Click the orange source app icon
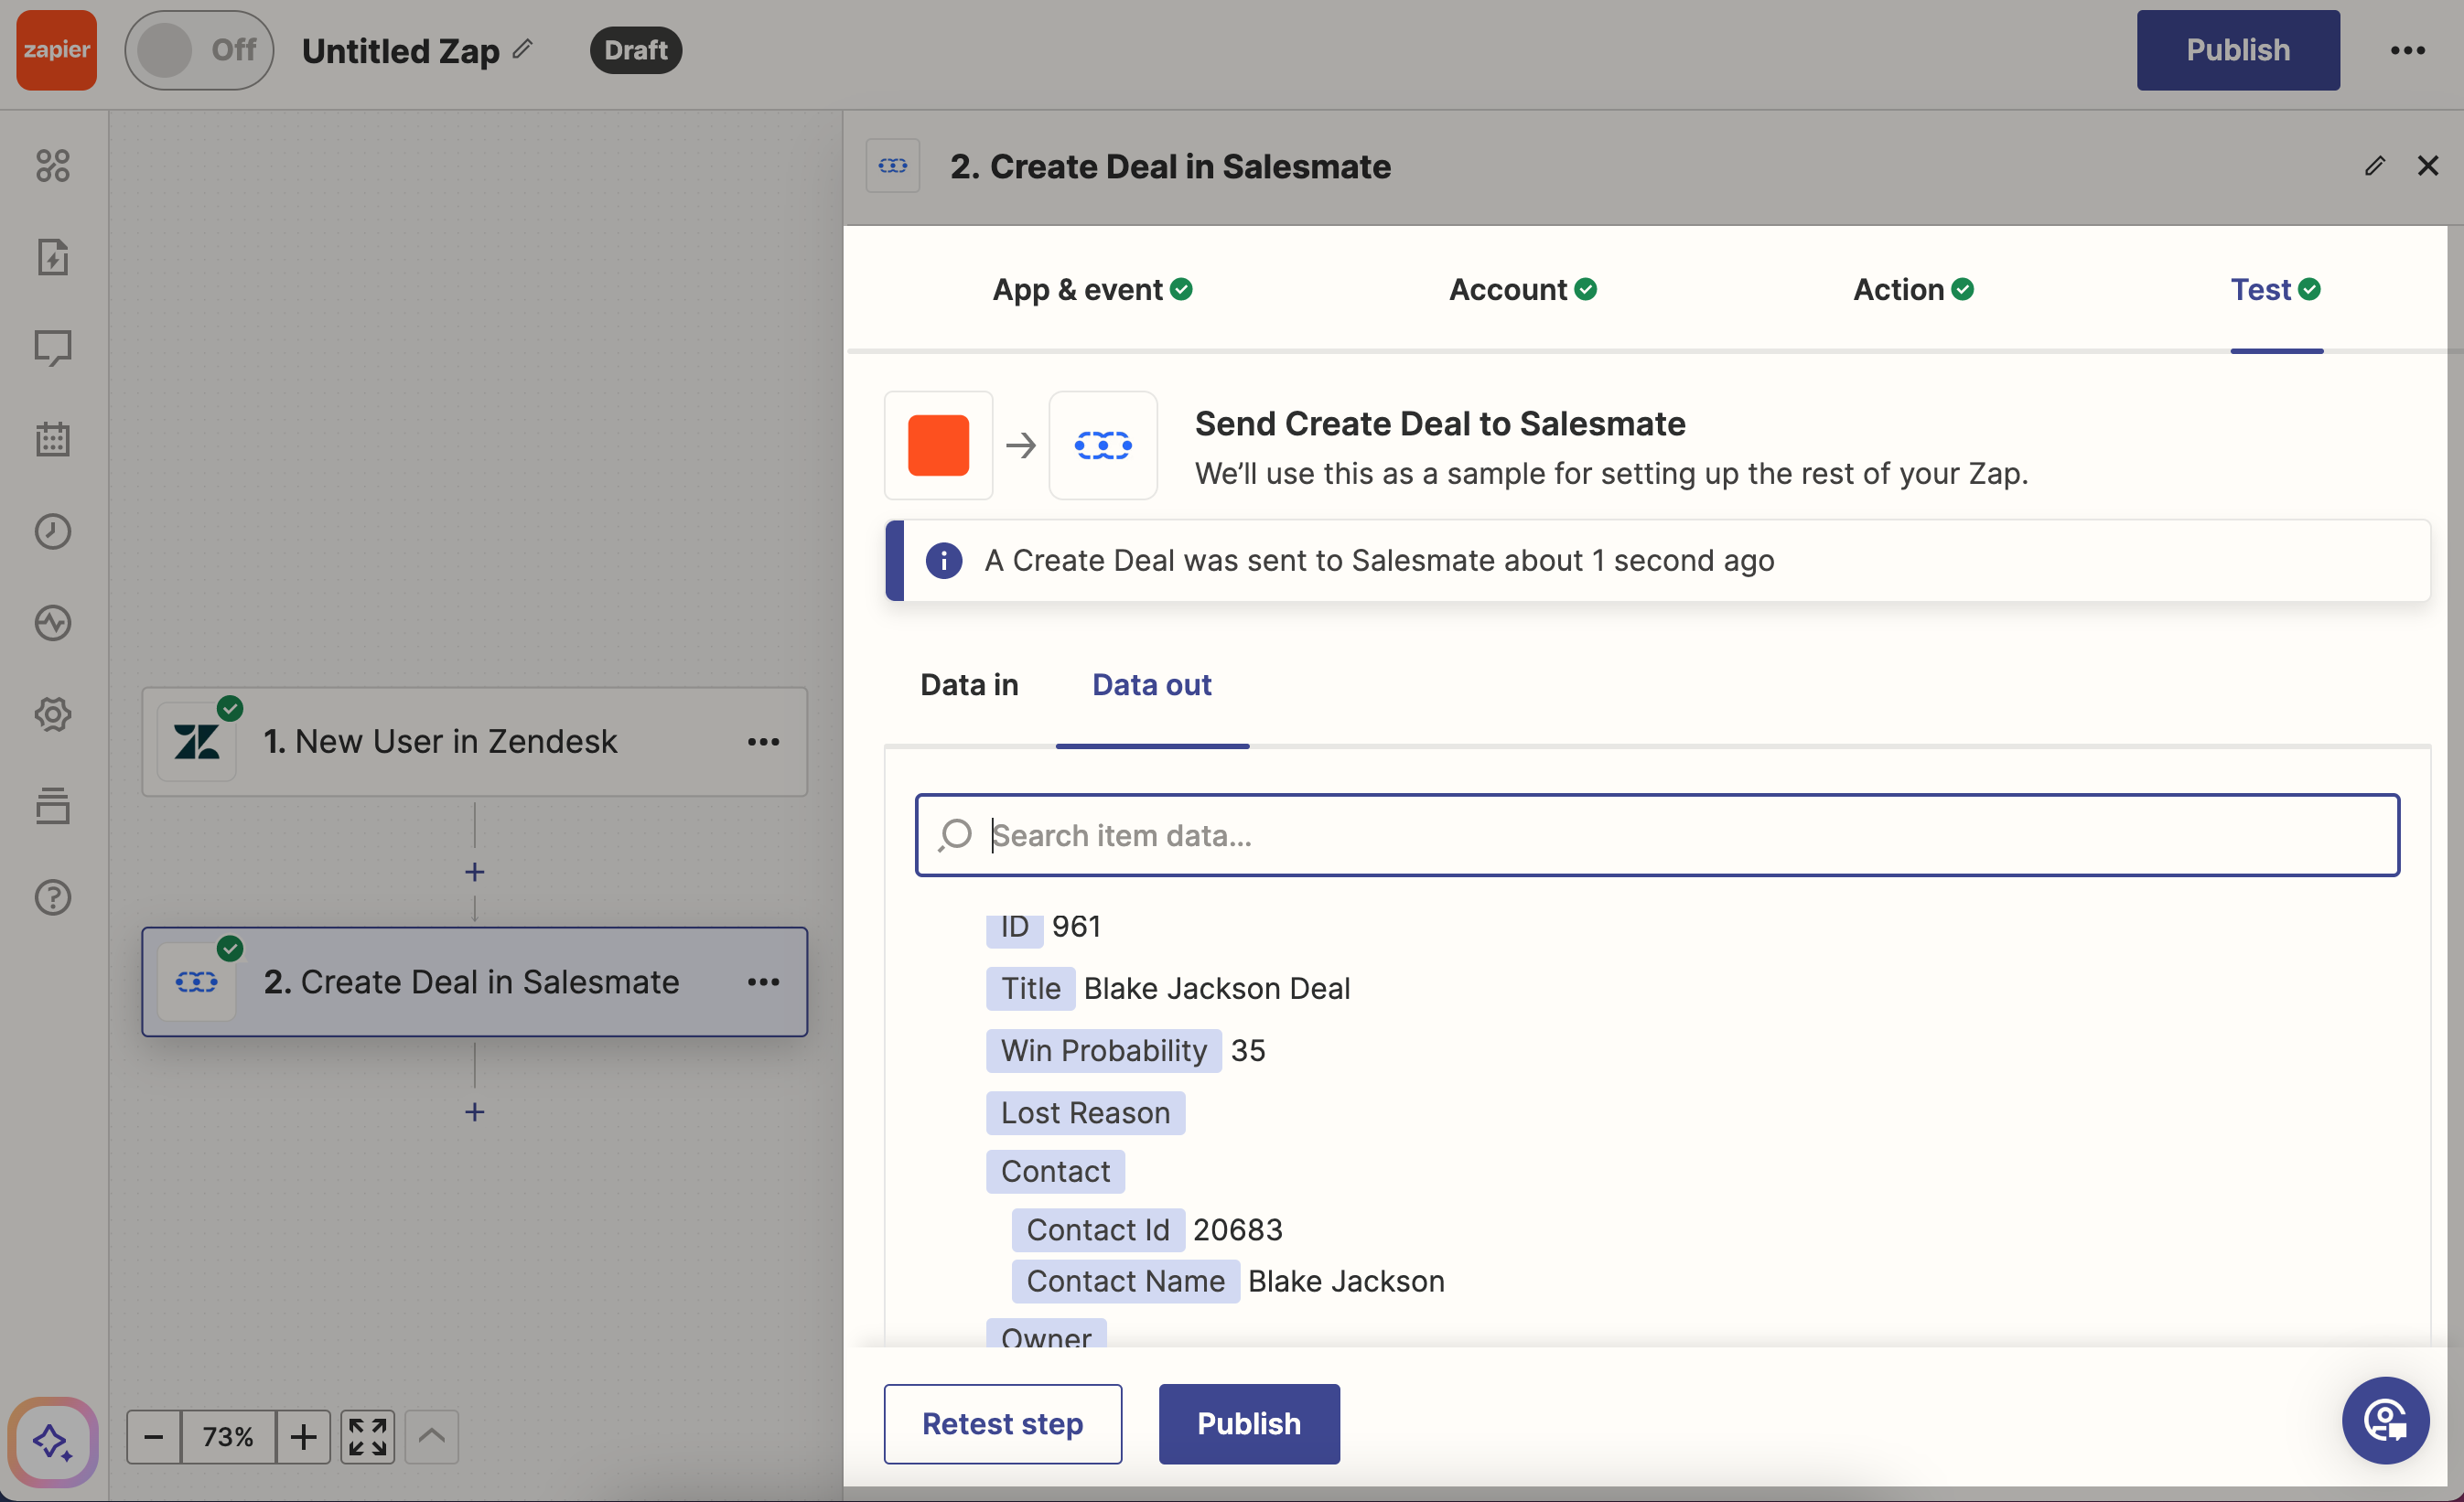 click(938, 445)
